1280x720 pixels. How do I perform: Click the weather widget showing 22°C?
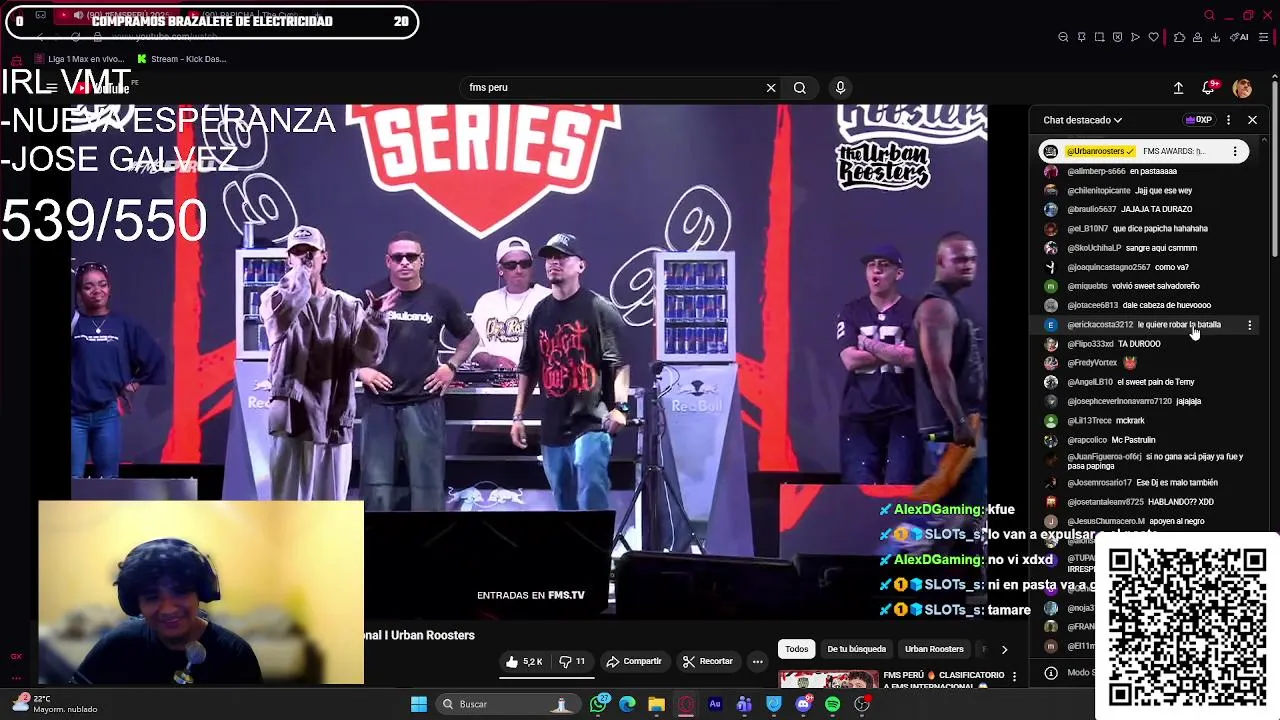(x=55, y=704)
